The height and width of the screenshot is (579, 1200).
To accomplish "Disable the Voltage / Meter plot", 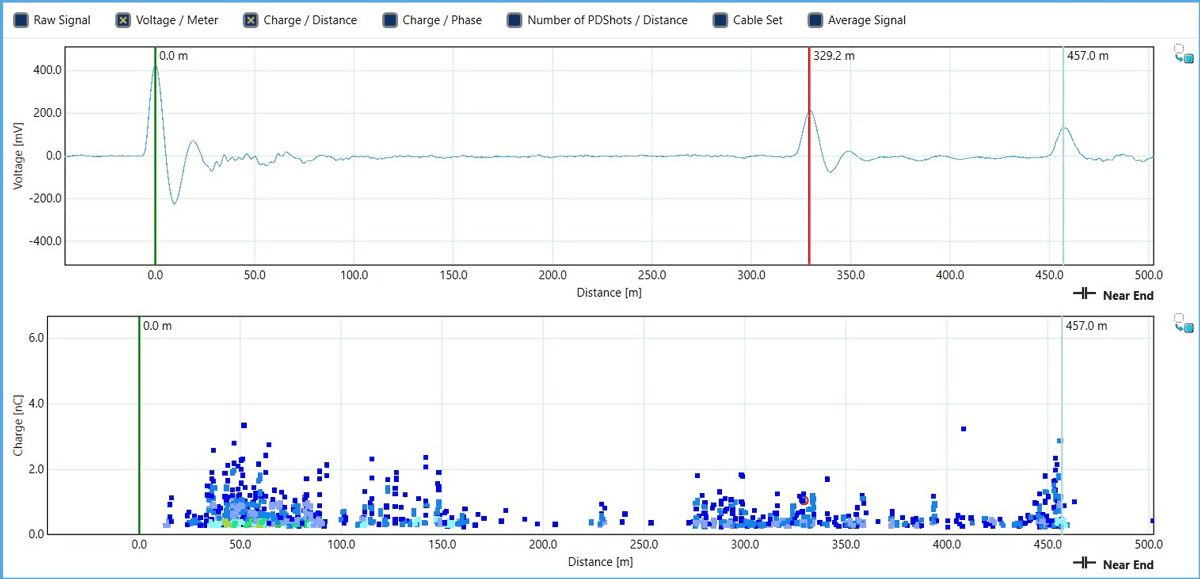I will click(x=124, y=19).
